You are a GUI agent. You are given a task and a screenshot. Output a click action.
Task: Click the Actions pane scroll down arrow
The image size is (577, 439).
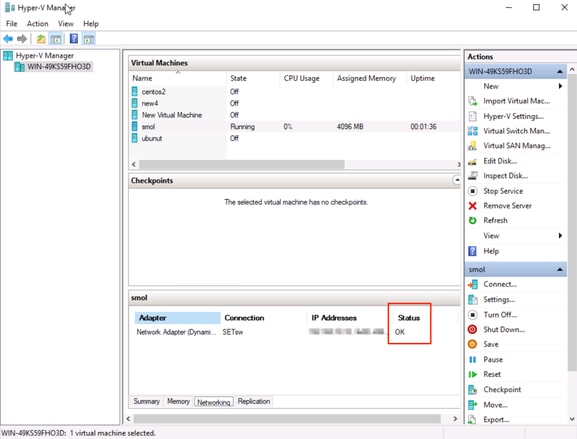pos(572,419)
